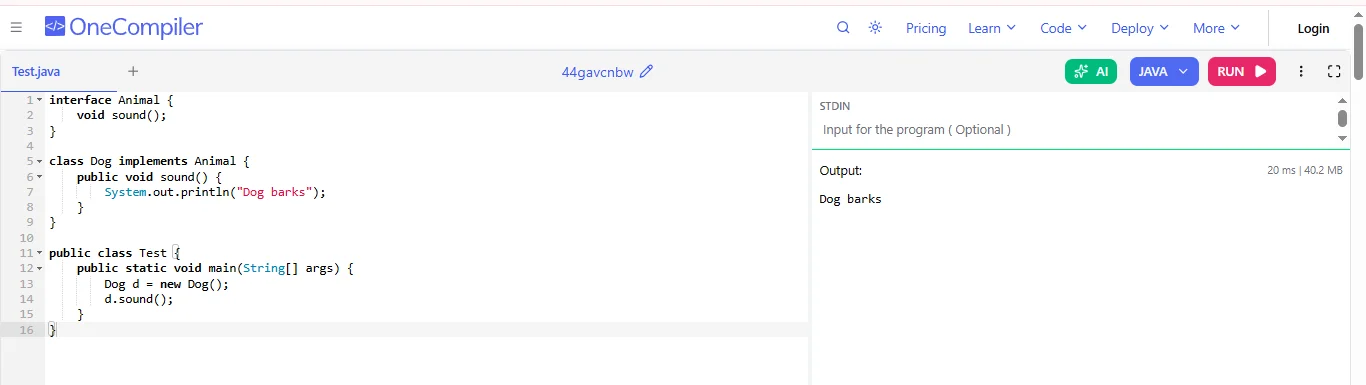The width and height of the screenshot is (1366, 385).
Task: Expand the Code dropdown menu
Action: tap(1063, 28)
